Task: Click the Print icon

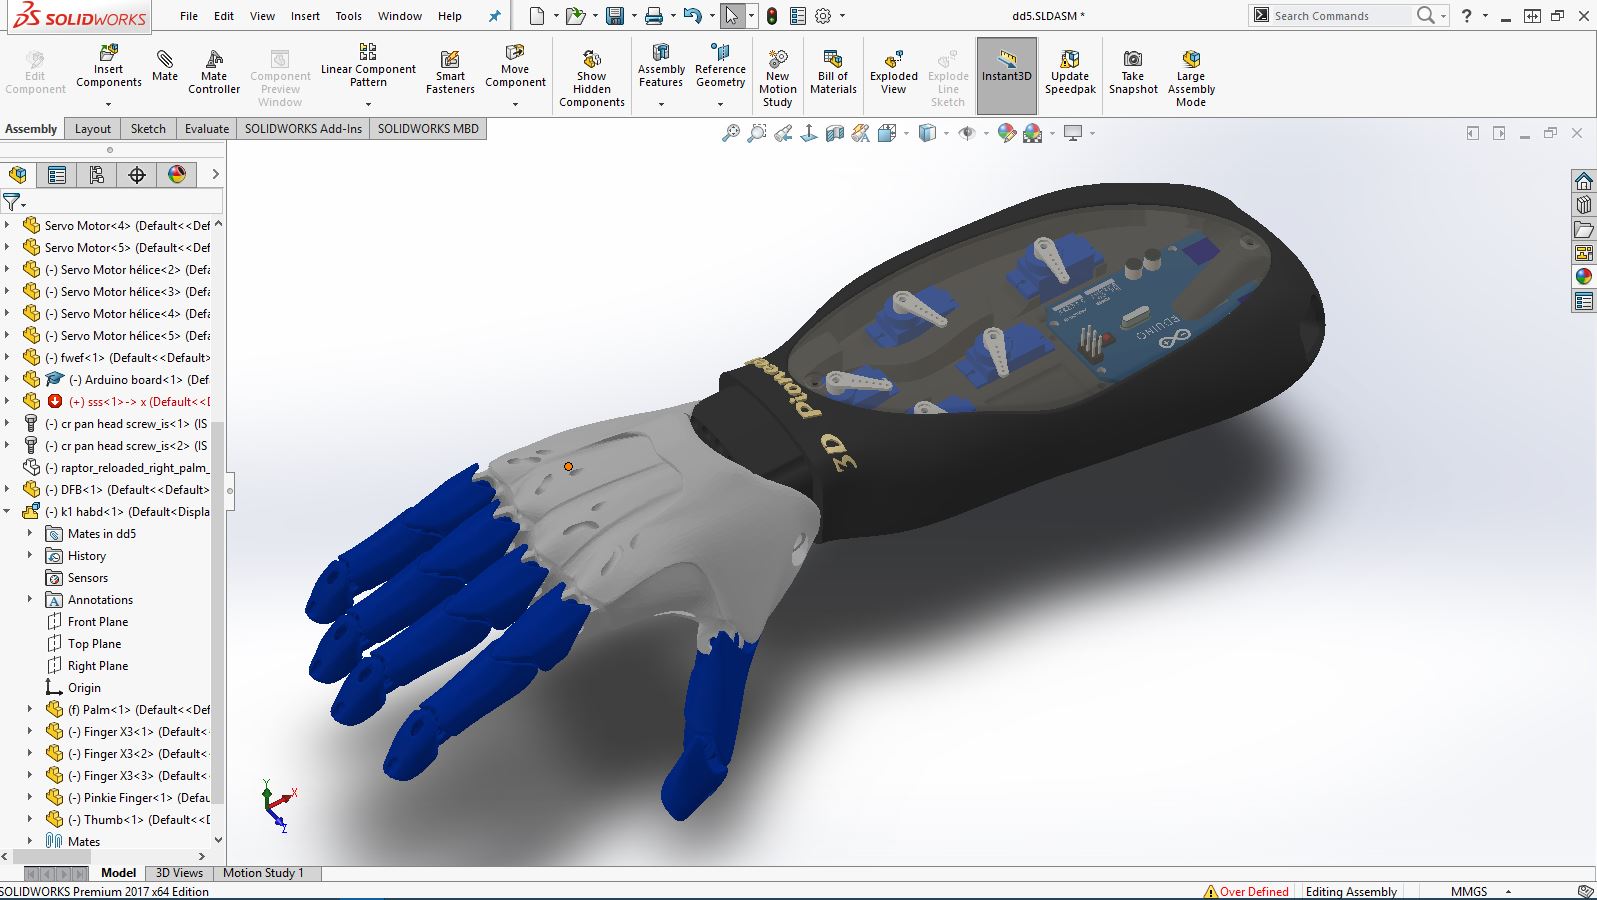Action: pyautogui.click(x=654, y=16)
